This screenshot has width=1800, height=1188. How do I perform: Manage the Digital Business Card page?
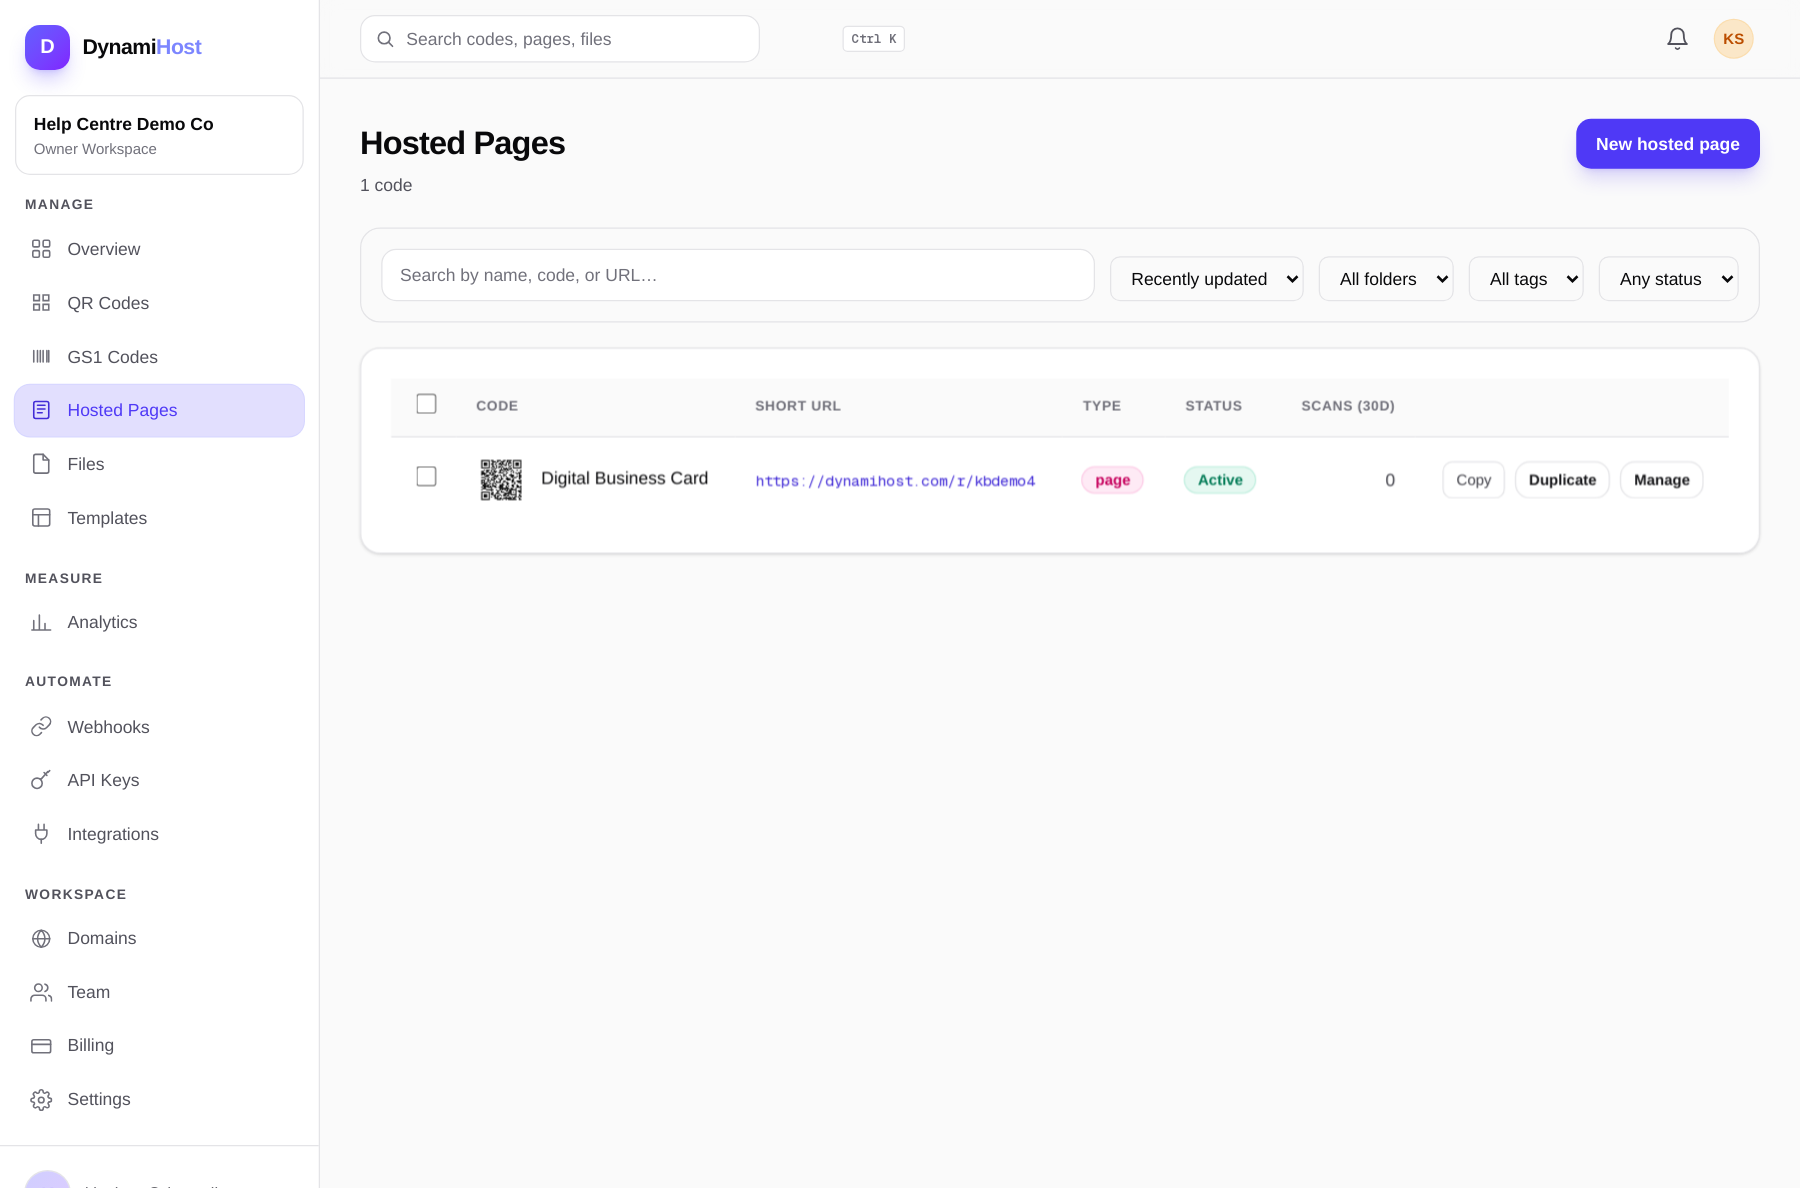point(1661,480)
